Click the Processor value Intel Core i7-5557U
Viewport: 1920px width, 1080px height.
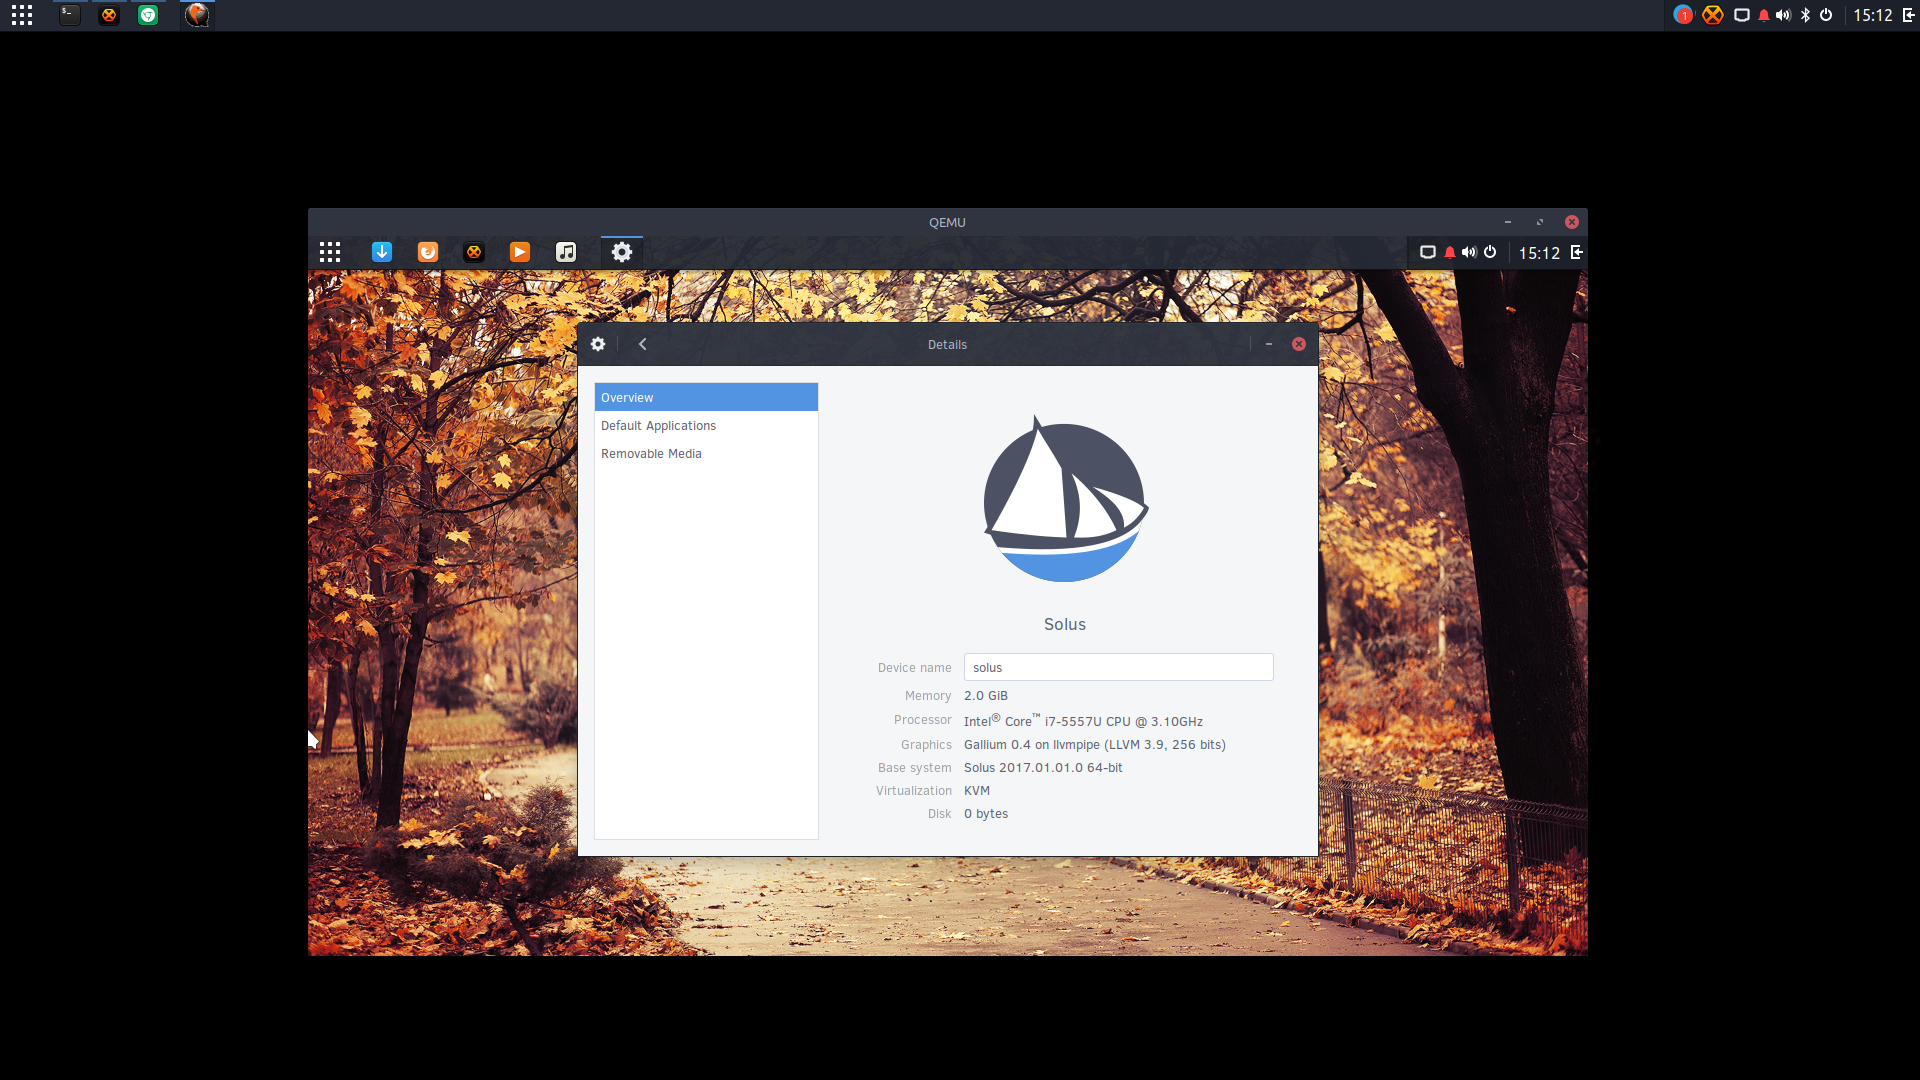1083,720
